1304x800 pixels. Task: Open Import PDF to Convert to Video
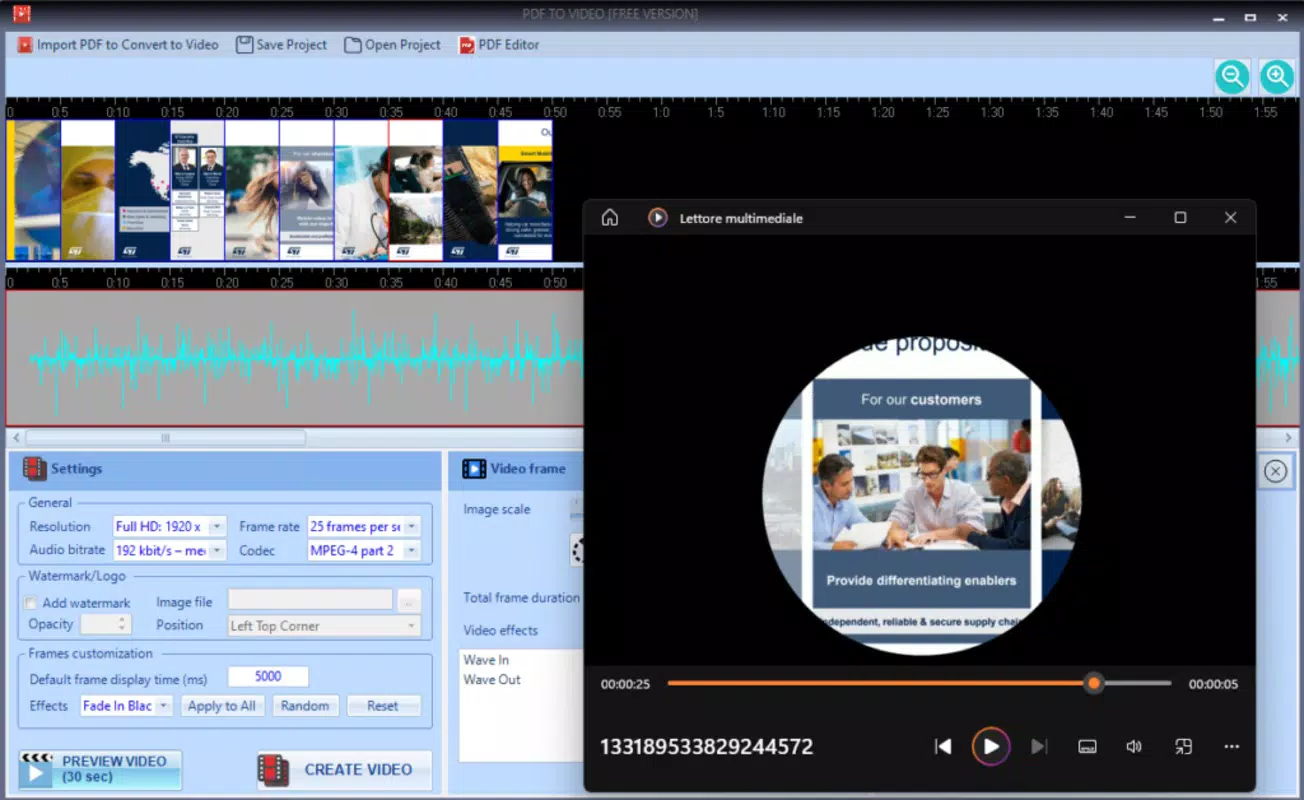click(117, 45)
